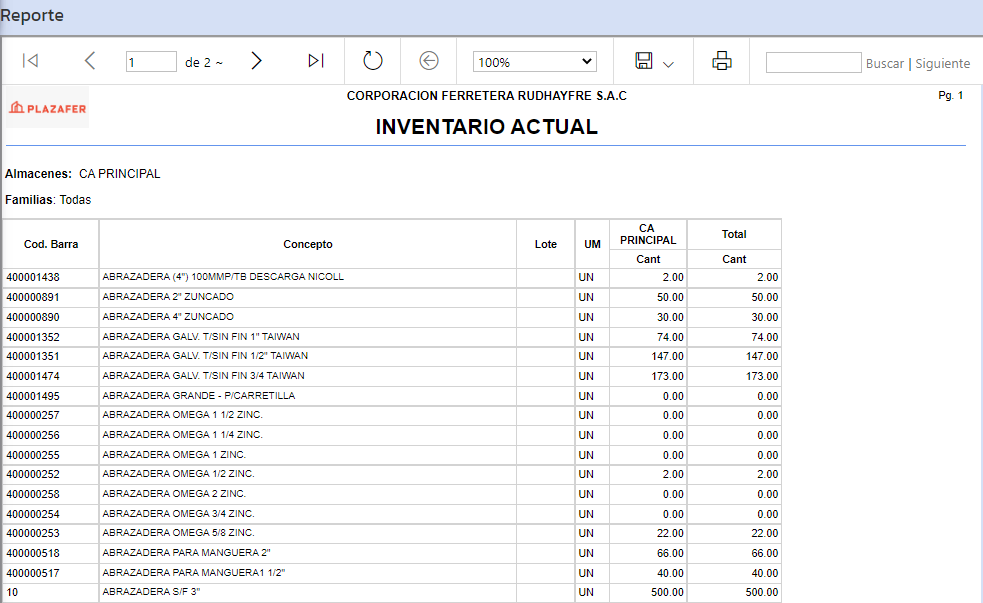Viewport: 983px width, 603px height.
Task: Click ABRAZADERA OMEGA 1 ZINC. concept
Action: [174, 454]
